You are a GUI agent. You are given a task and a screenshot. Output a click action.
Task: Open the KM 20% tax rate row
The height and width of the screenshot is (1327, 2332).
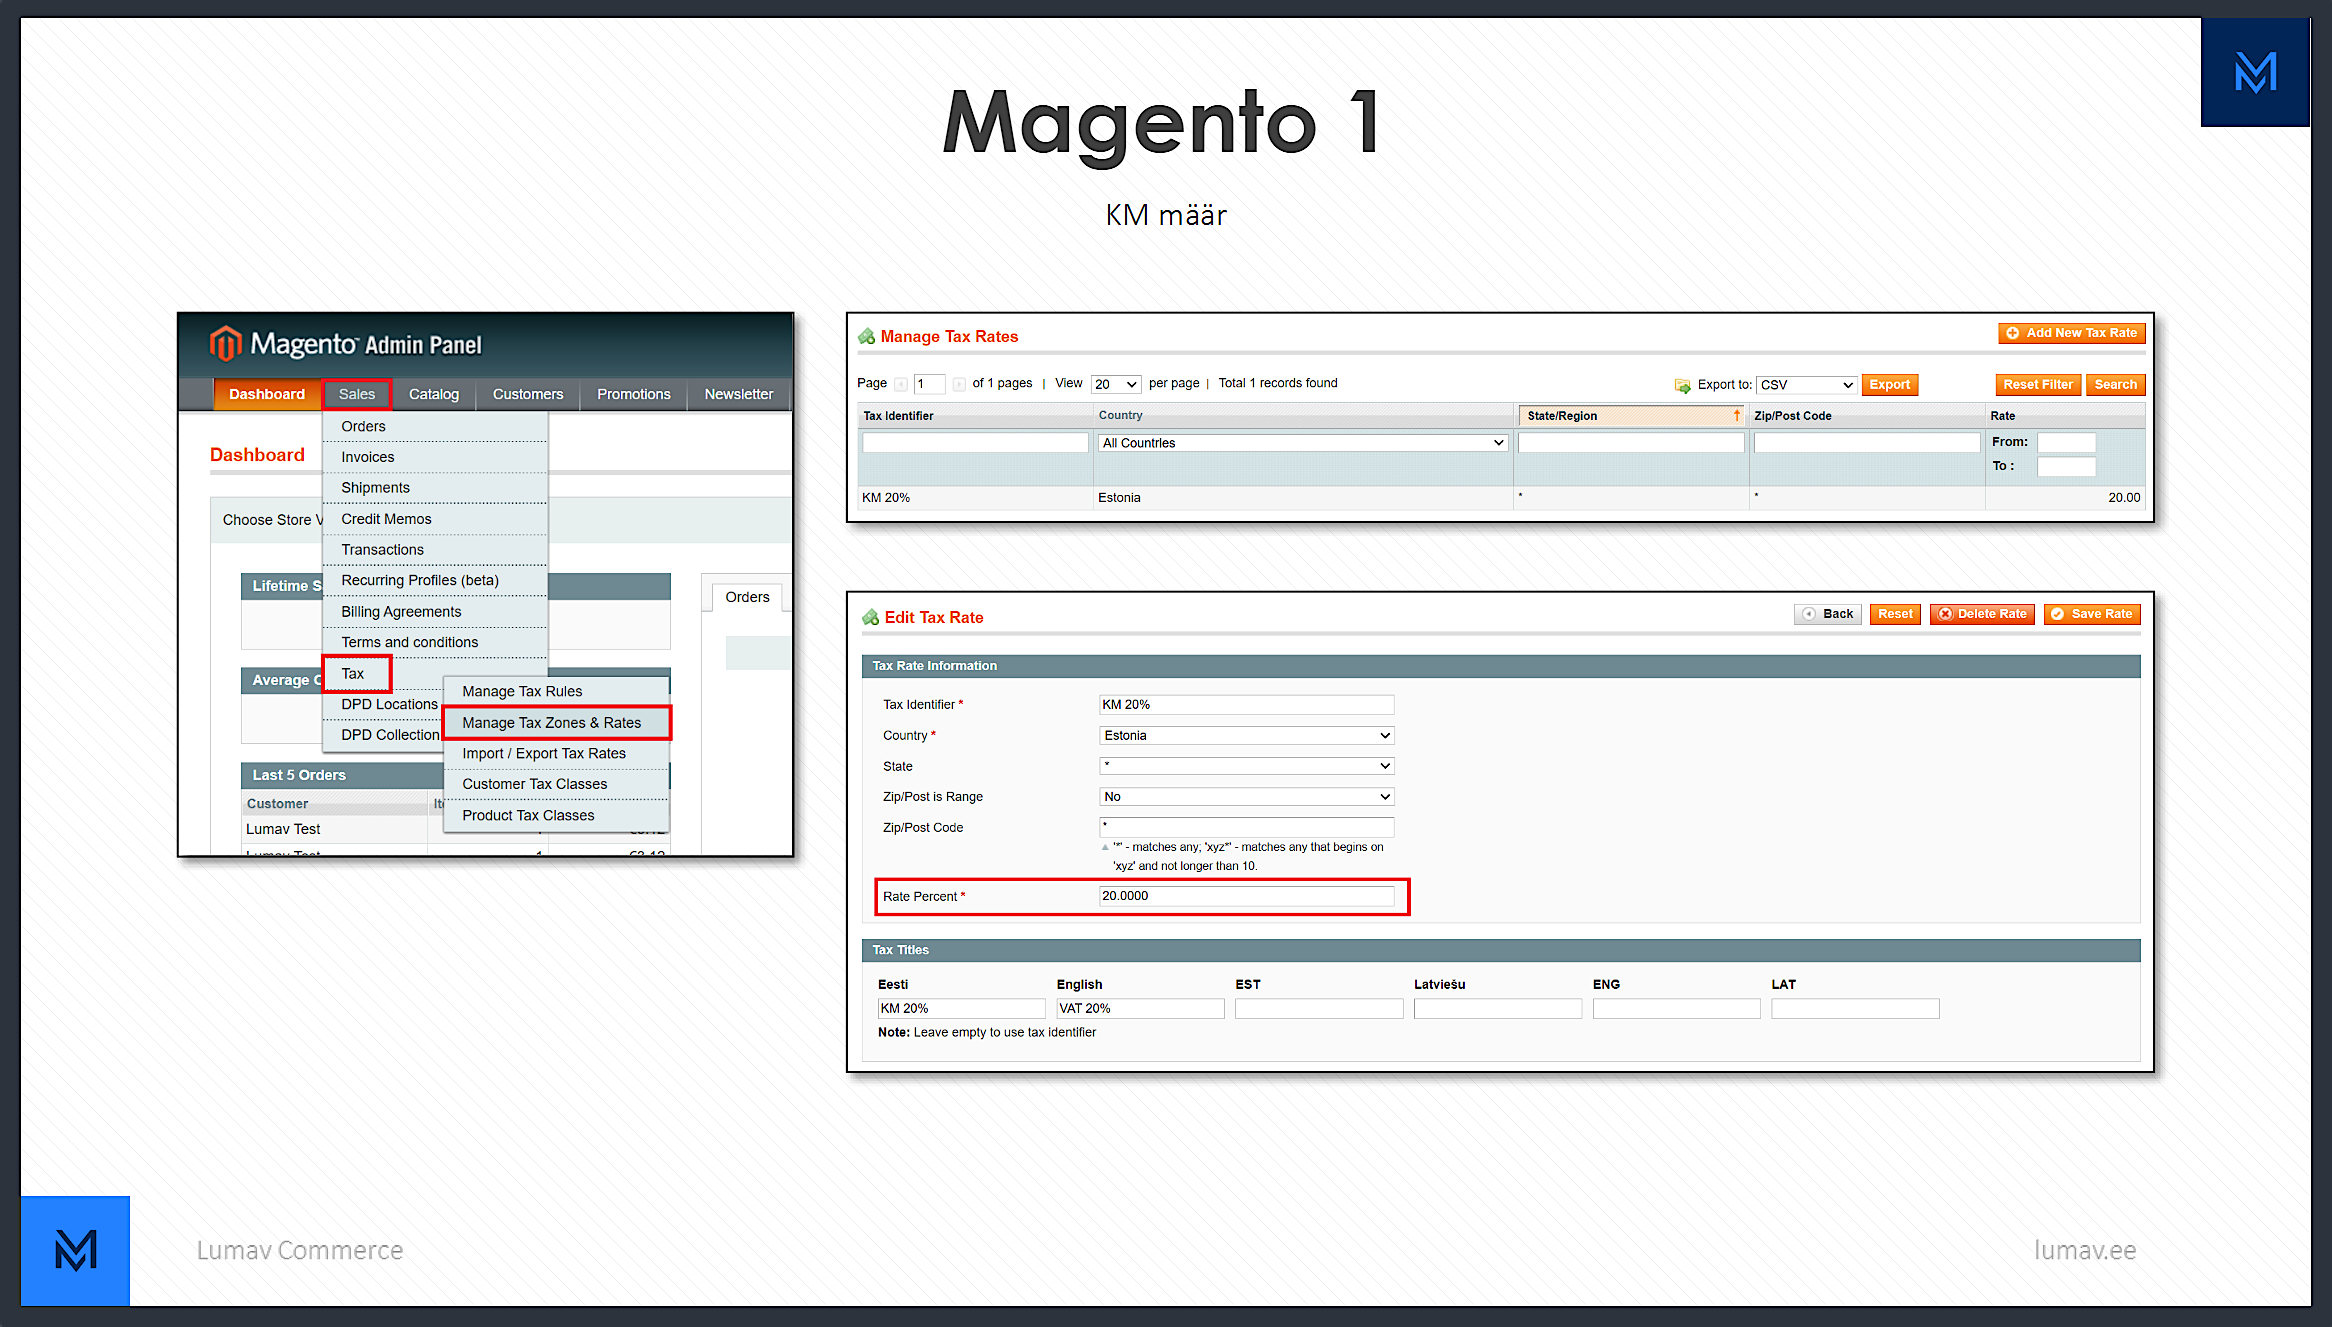(x=1501, y=498)
